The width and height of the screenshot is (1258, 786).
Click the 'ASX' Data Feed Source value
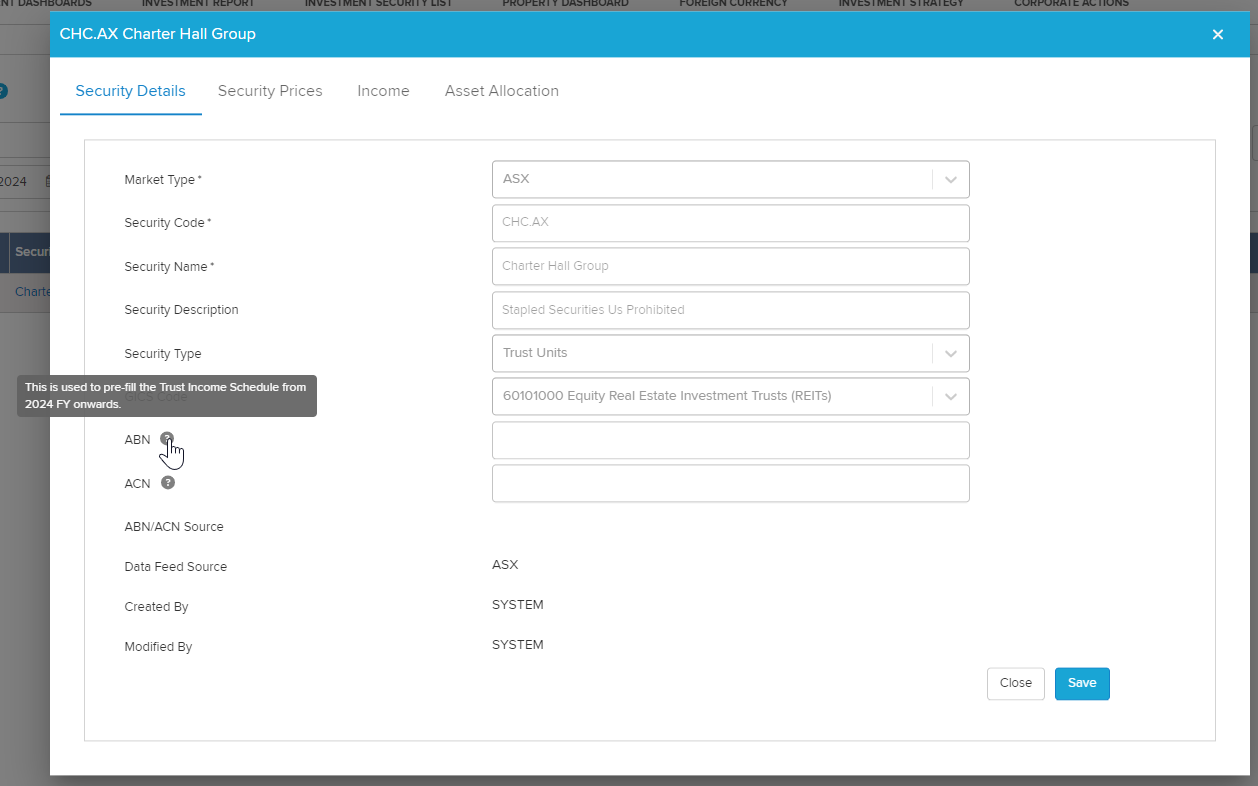[x=505, y=565]
